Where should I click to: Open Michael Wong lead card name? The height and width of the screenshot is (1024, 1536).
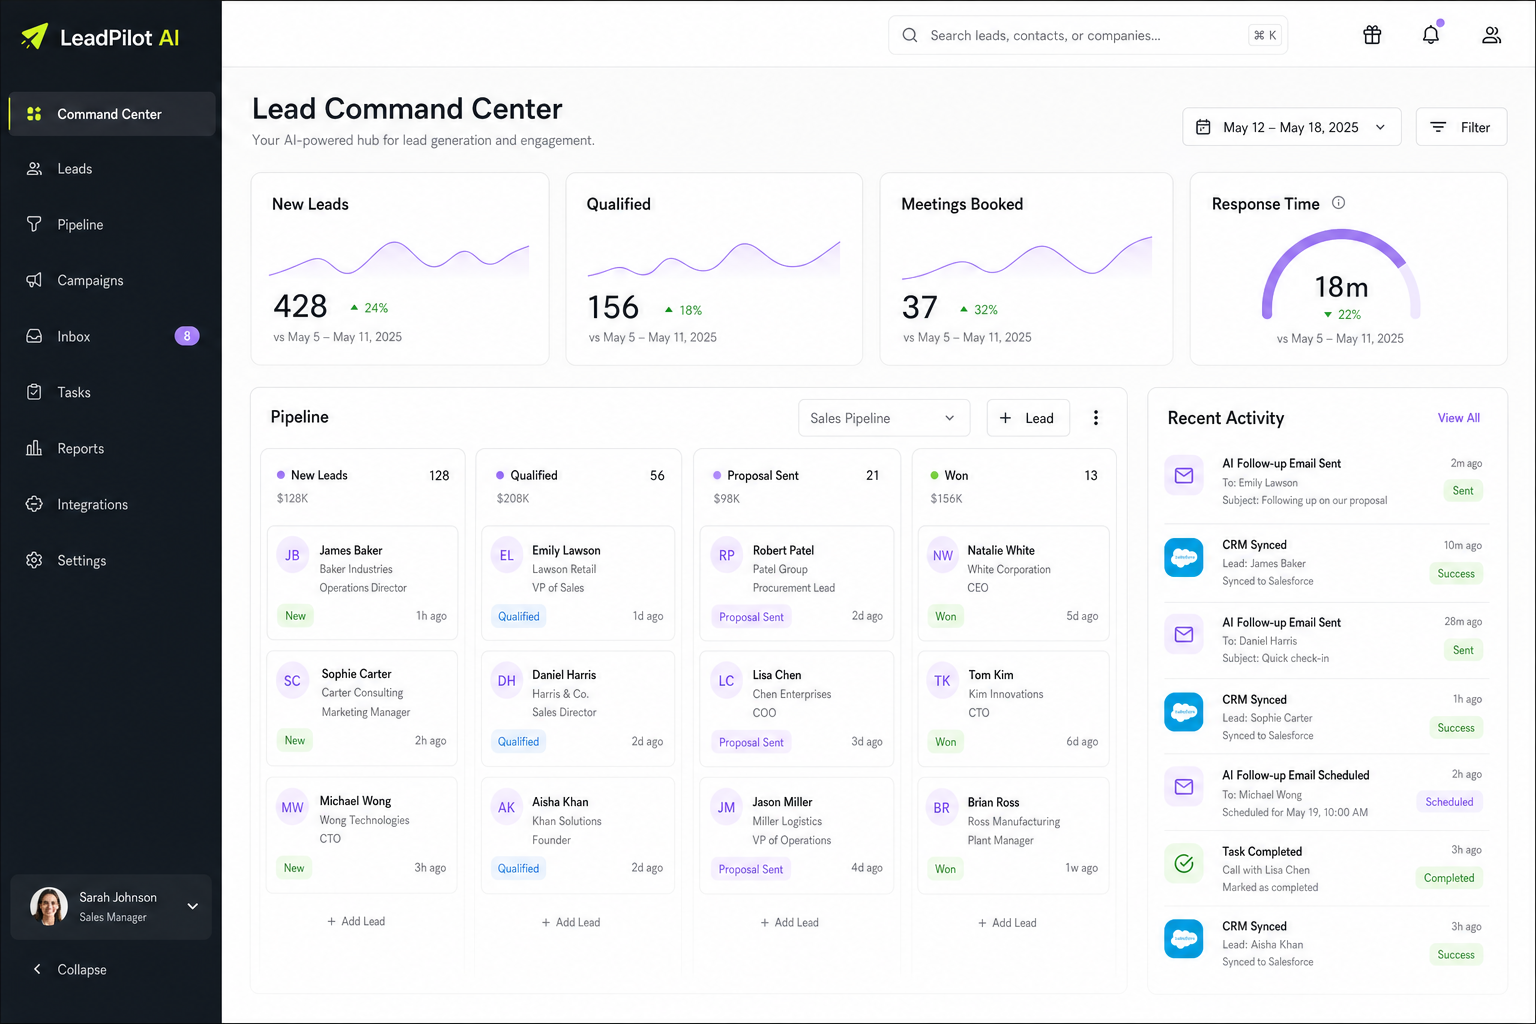(355, 801)
